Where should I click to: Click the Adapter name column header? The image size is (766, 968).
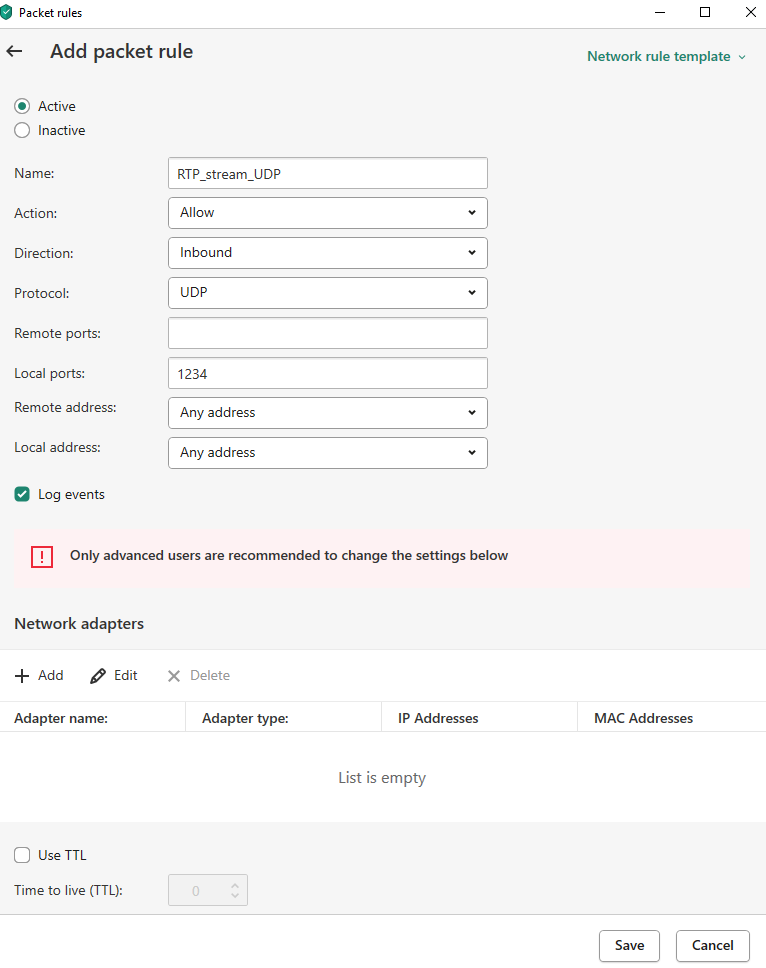[61, 718]
